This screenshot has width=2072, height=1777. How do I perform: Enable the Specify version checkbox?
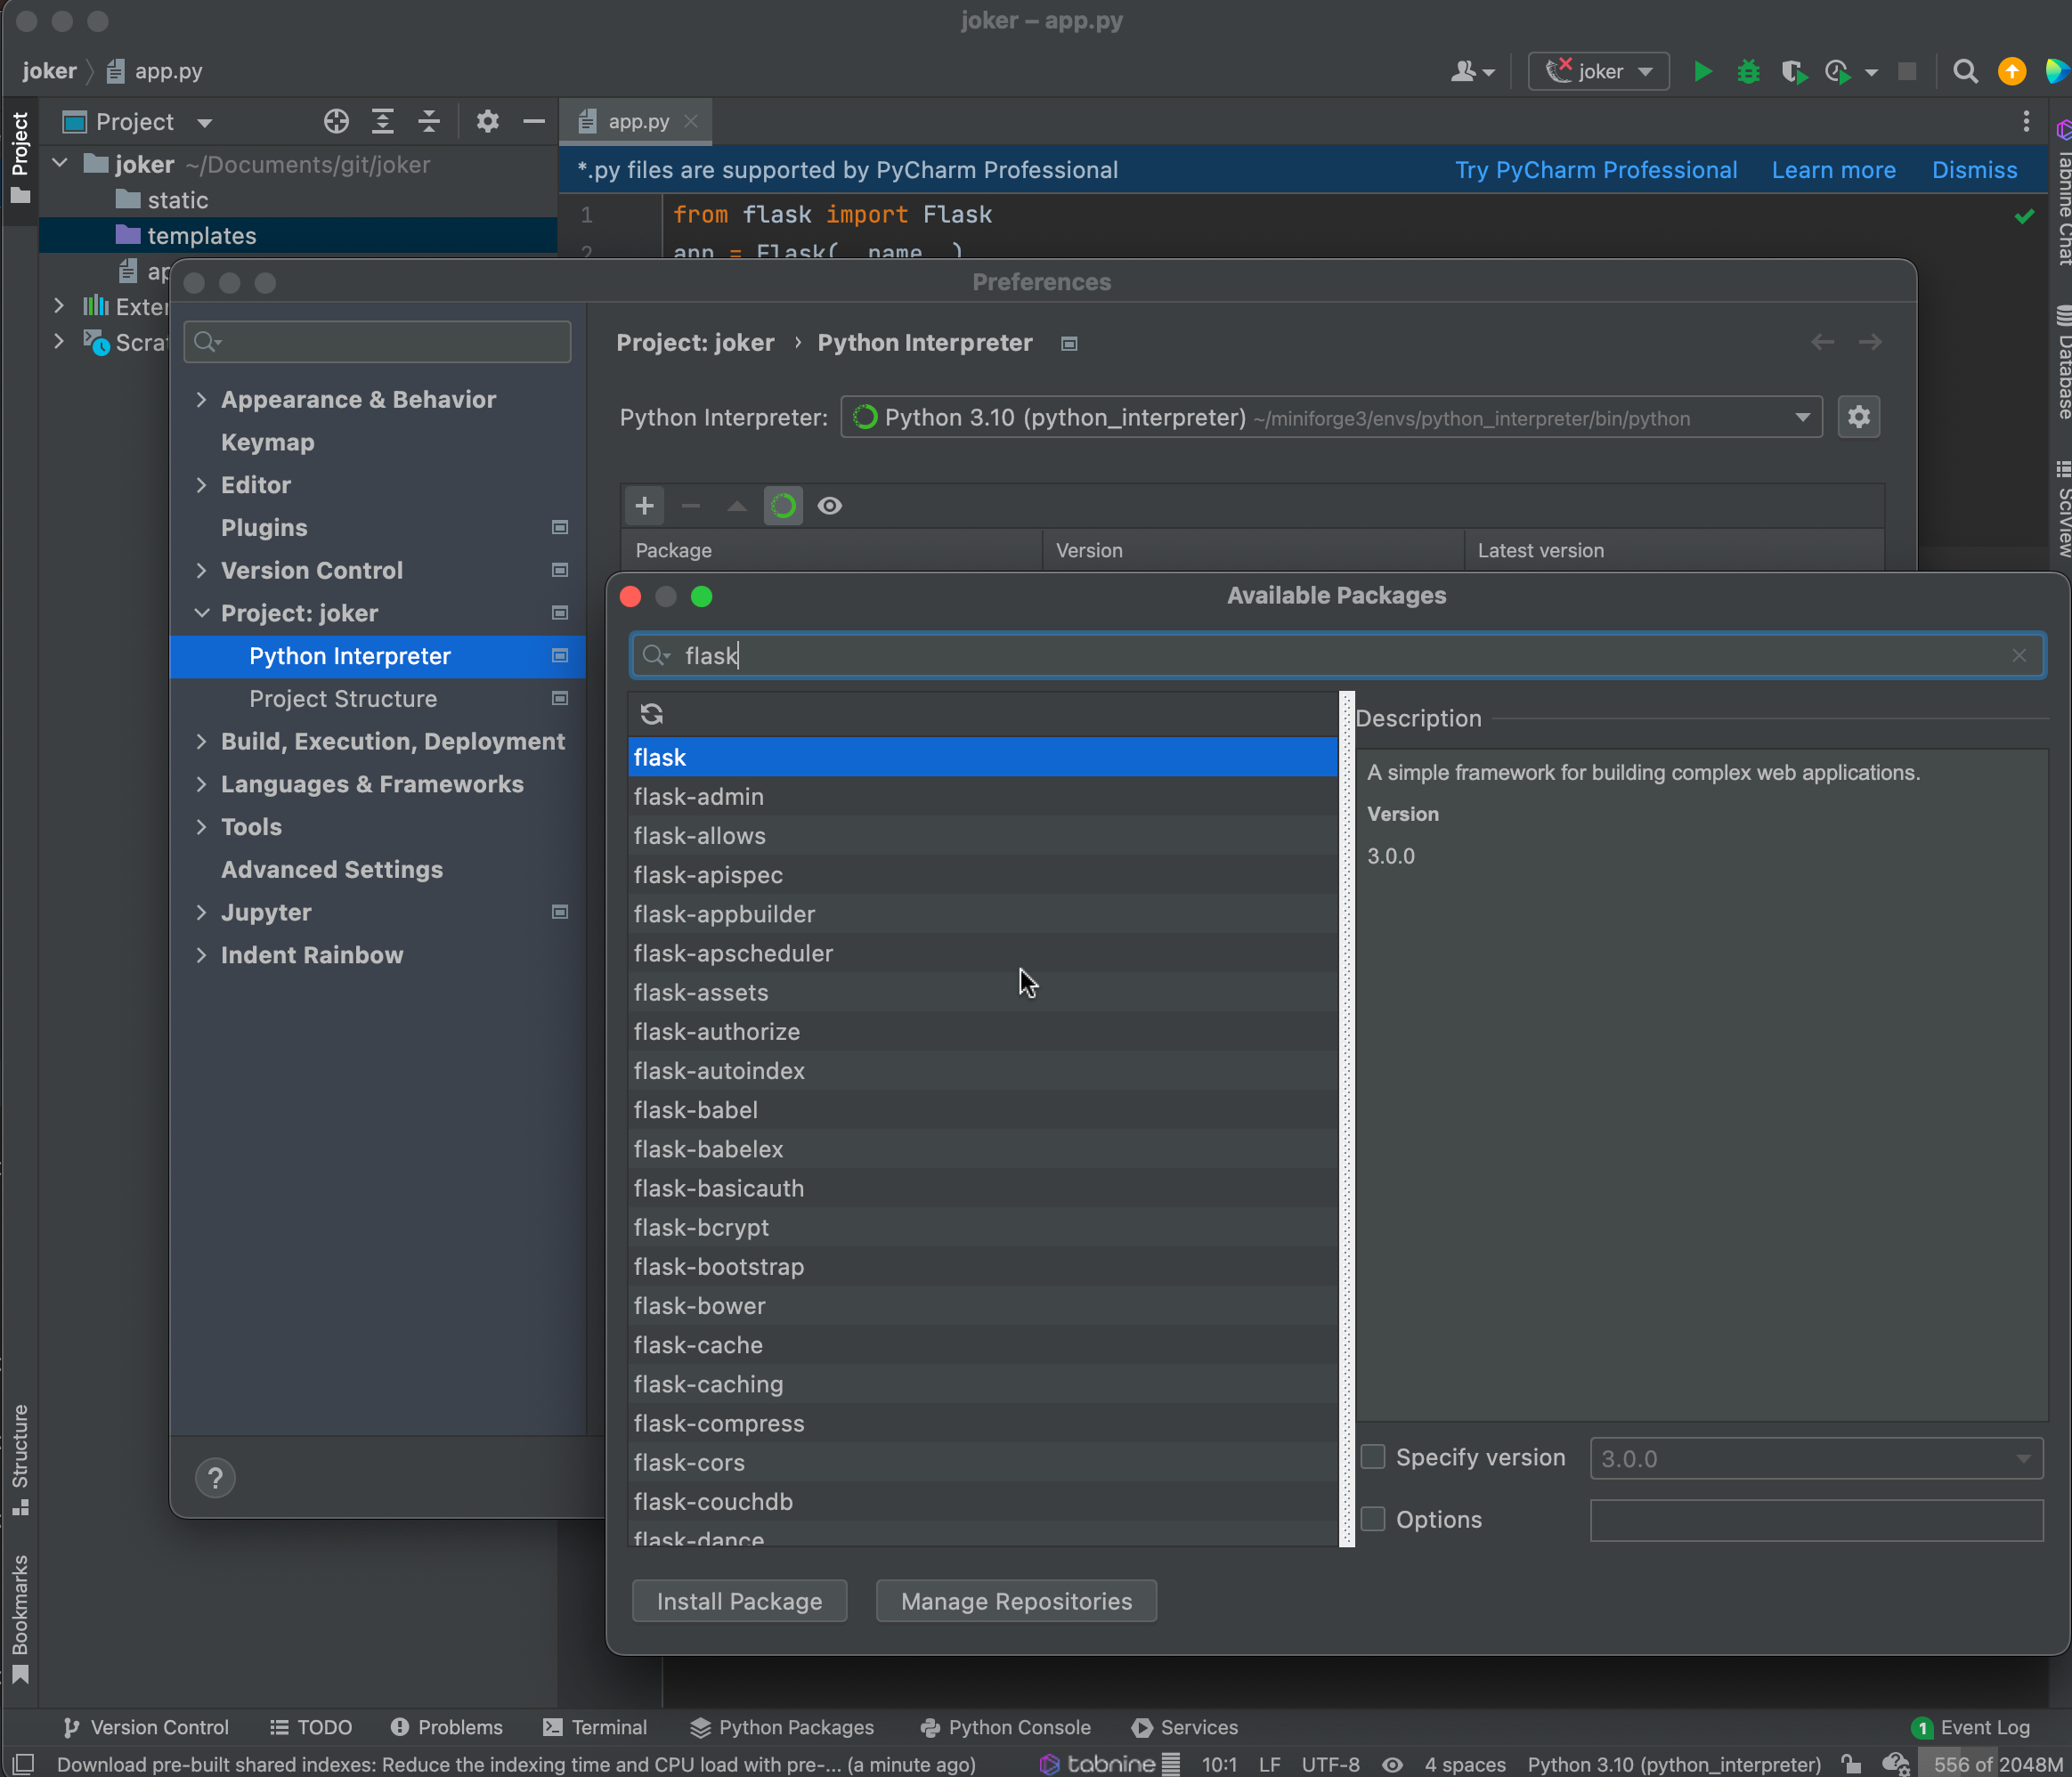[x=1372, y=1458]
